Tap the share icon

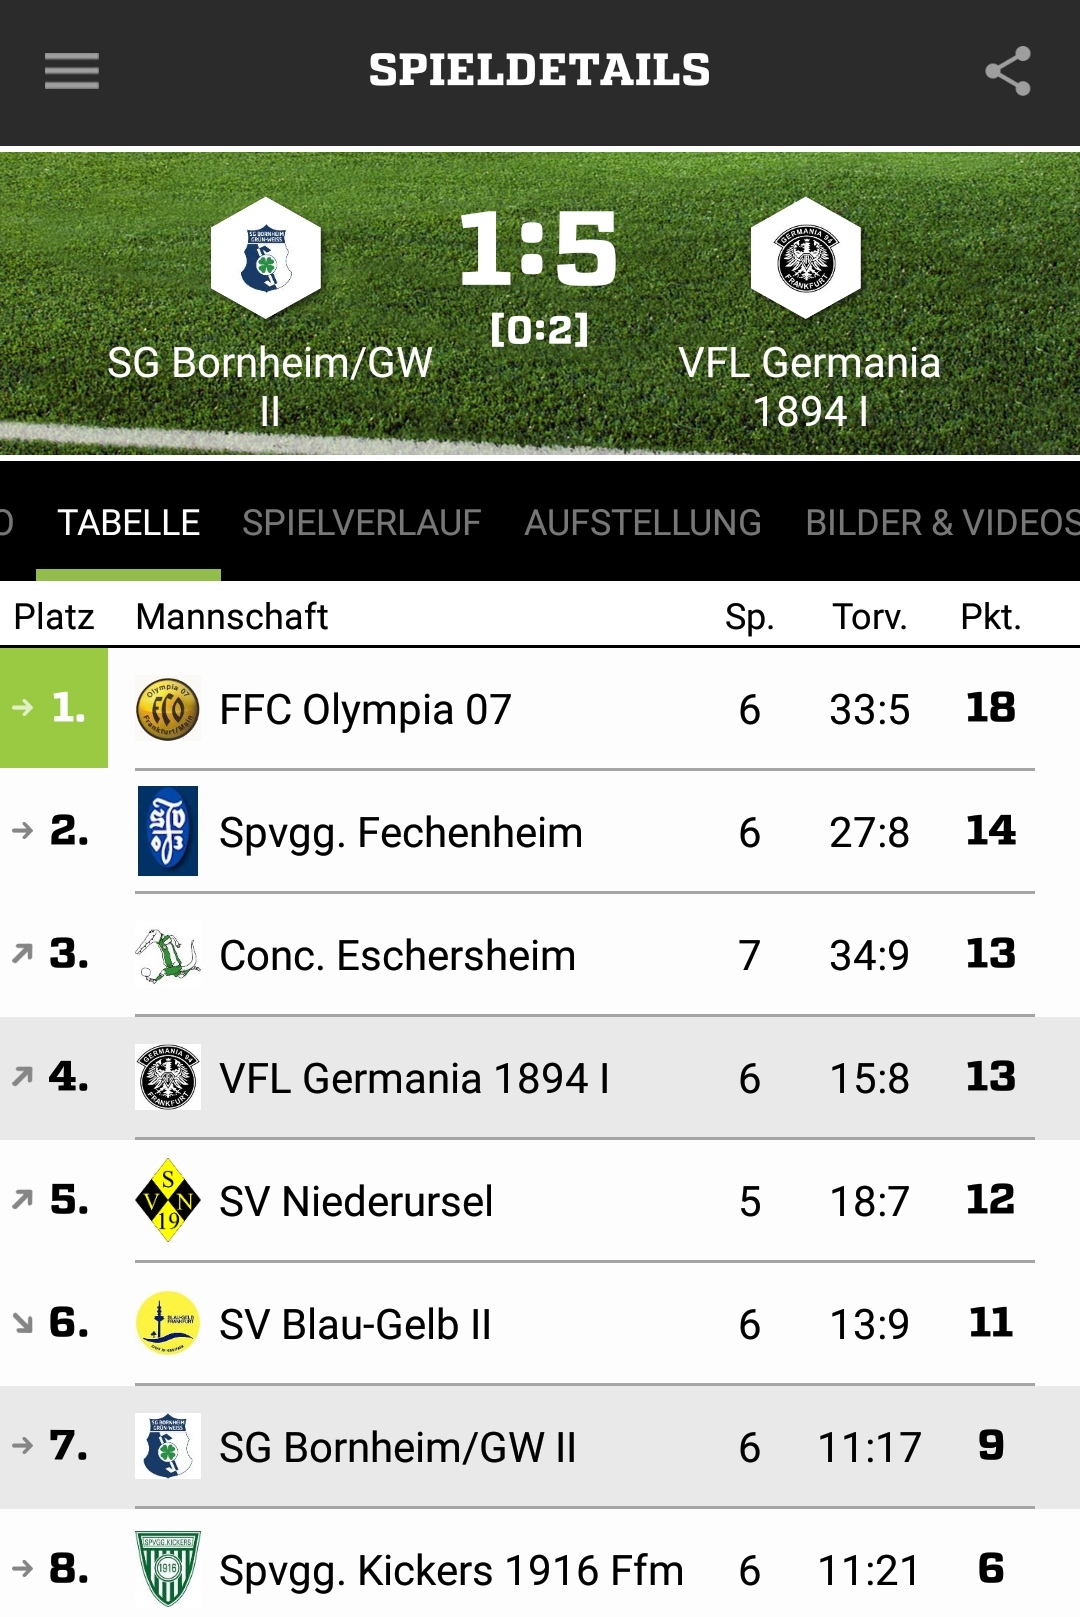[1007, 71]
